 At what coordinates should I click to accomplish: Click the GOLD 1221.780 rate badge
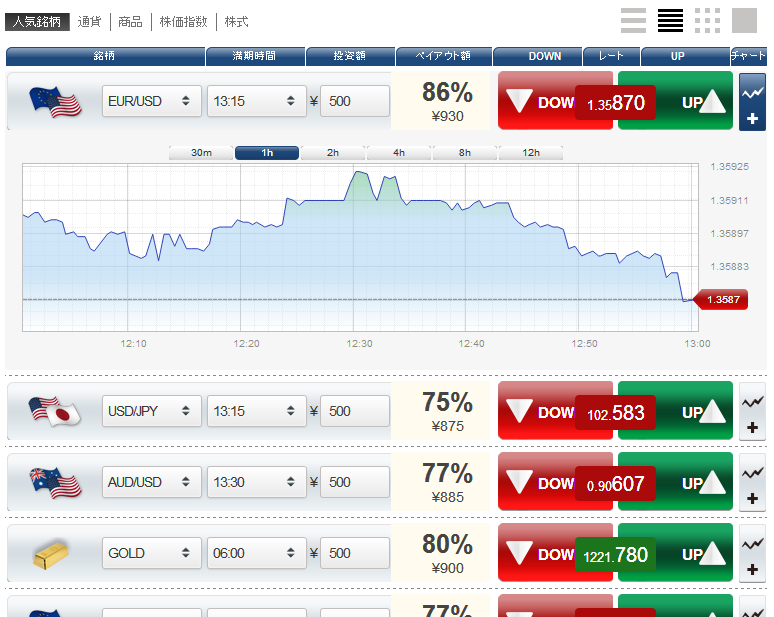coord(616,554)
